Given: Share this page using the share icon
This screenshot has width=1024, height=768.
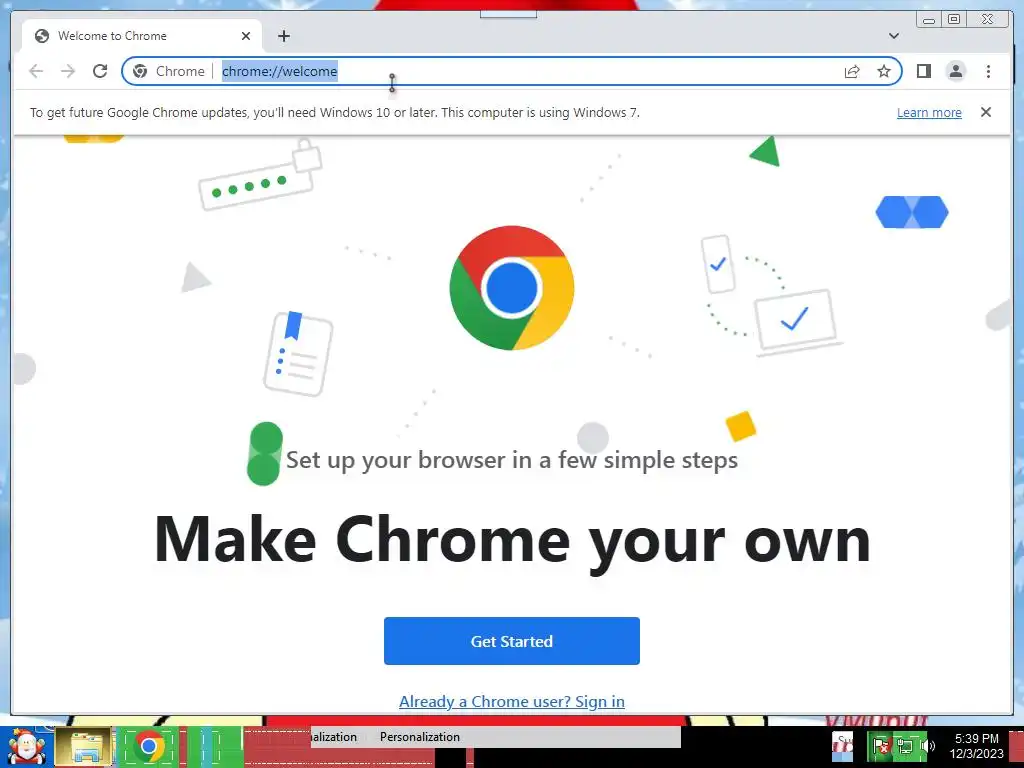Looking at the screenshot, I should (852, 71).
